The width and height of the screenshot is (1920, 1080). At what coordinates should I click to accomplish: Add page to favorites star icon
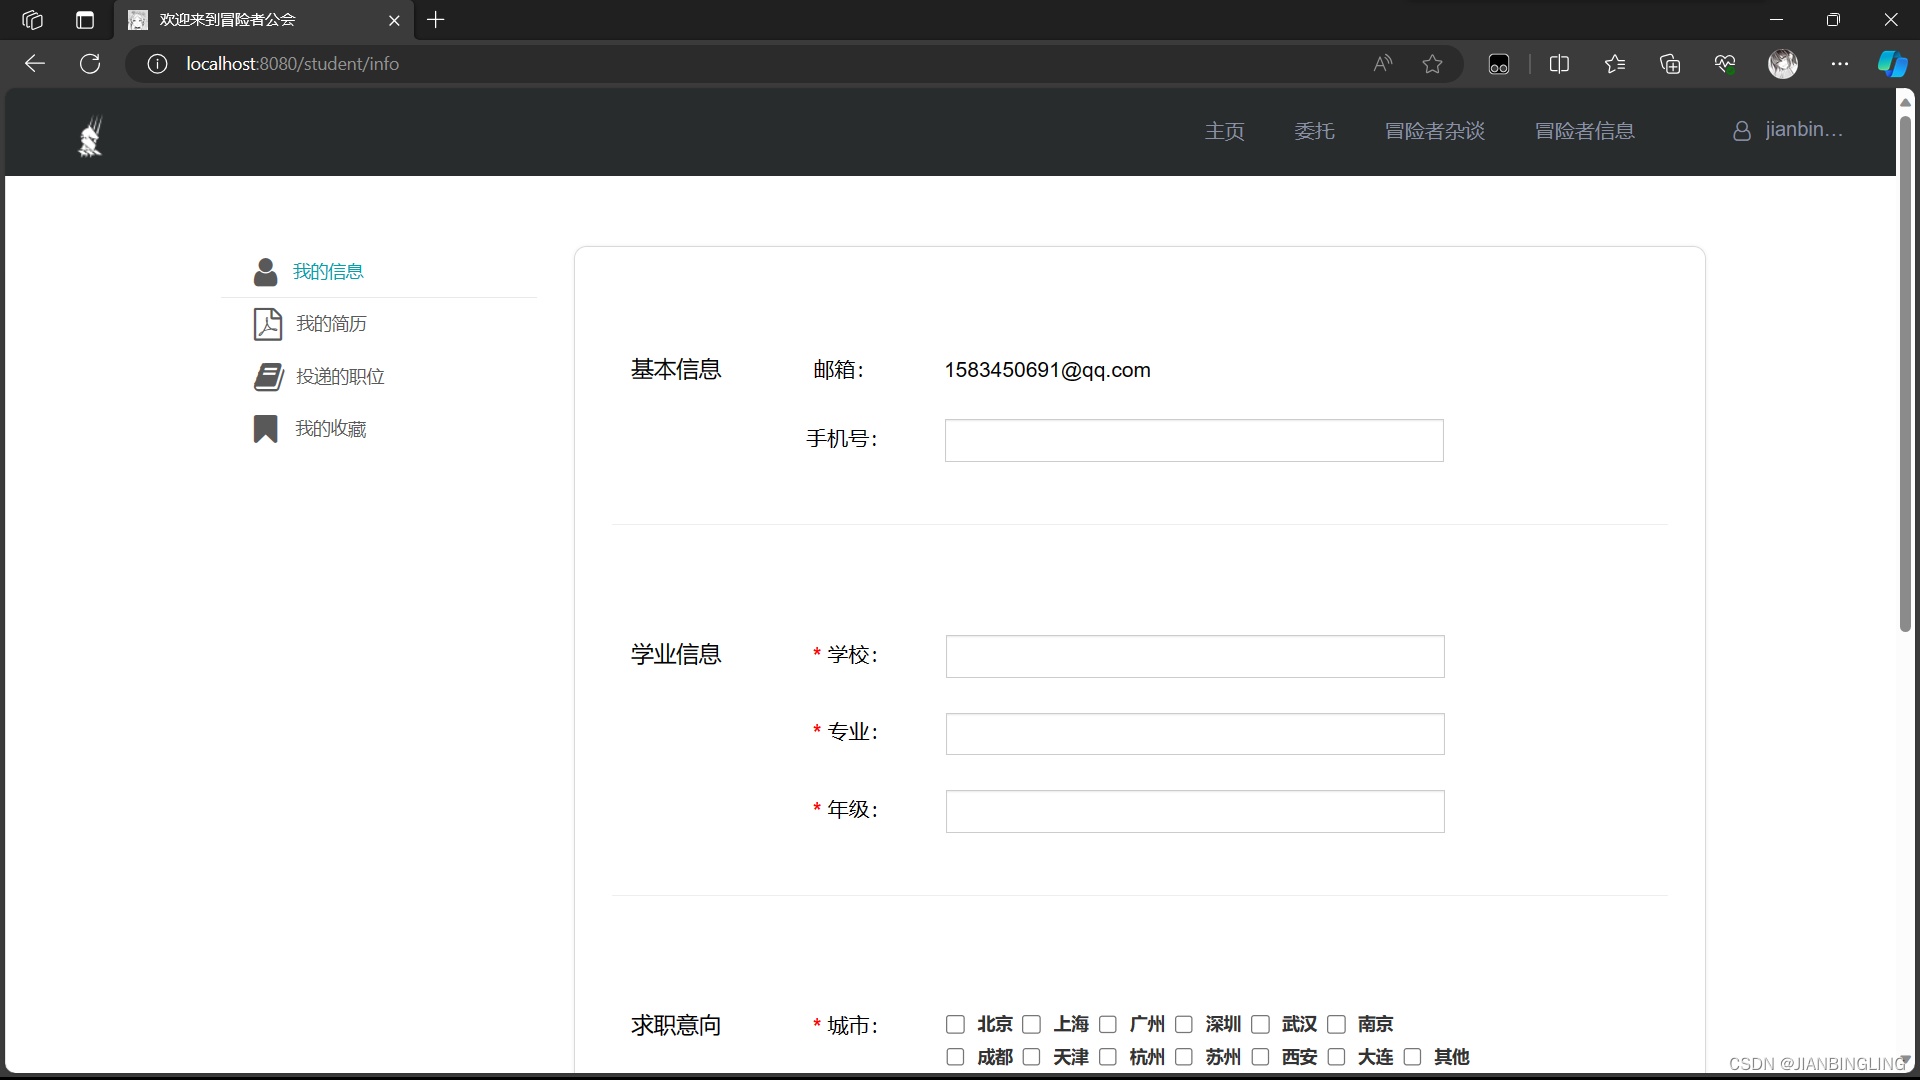click(x=1432, y=64)
